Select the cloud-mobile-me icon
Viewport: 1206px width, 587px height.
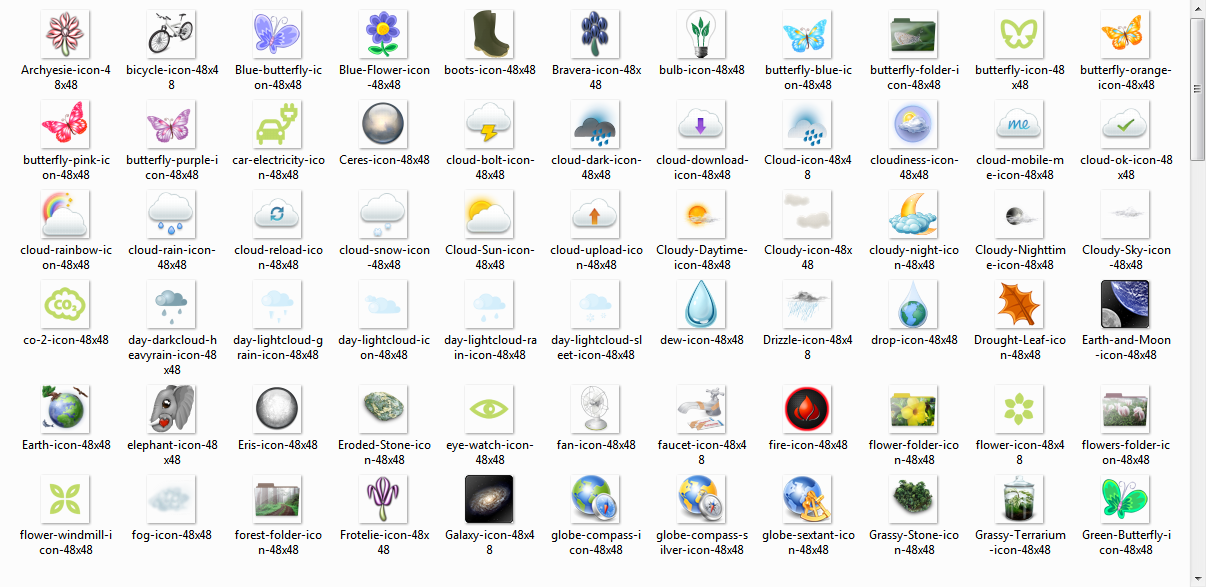point(1020,125)
